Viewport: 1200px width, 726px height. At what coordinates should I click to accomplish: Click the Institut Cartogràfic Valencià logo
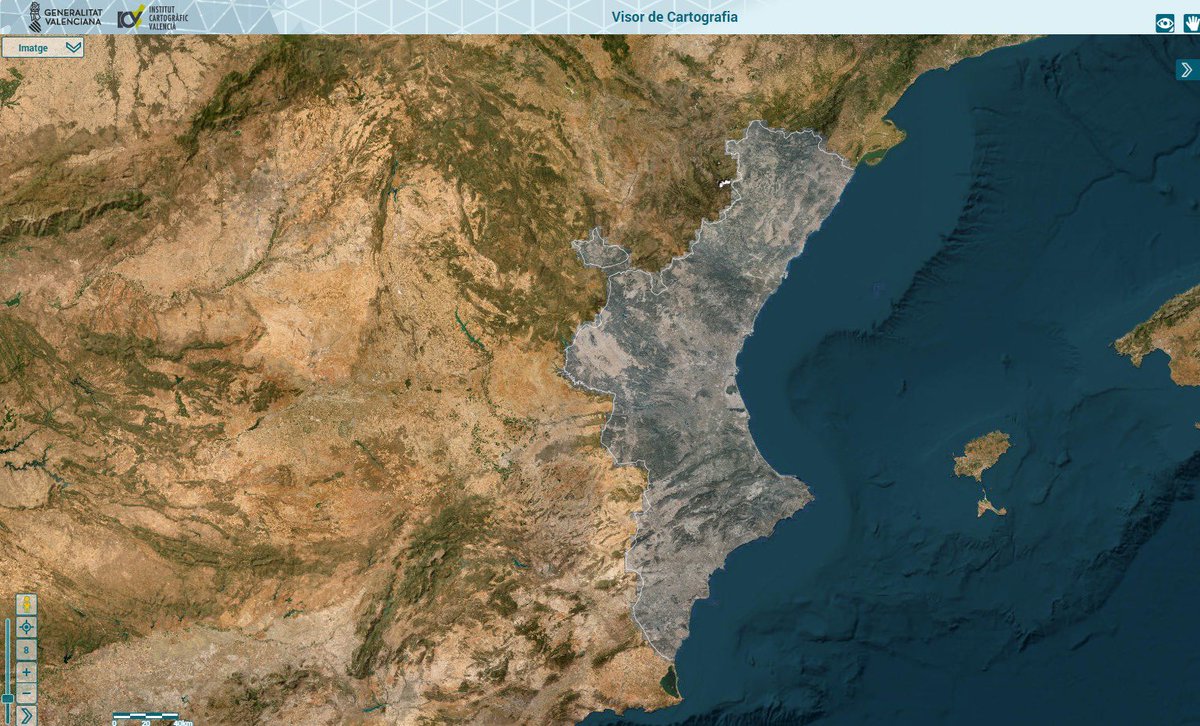(x=152, y=17)
